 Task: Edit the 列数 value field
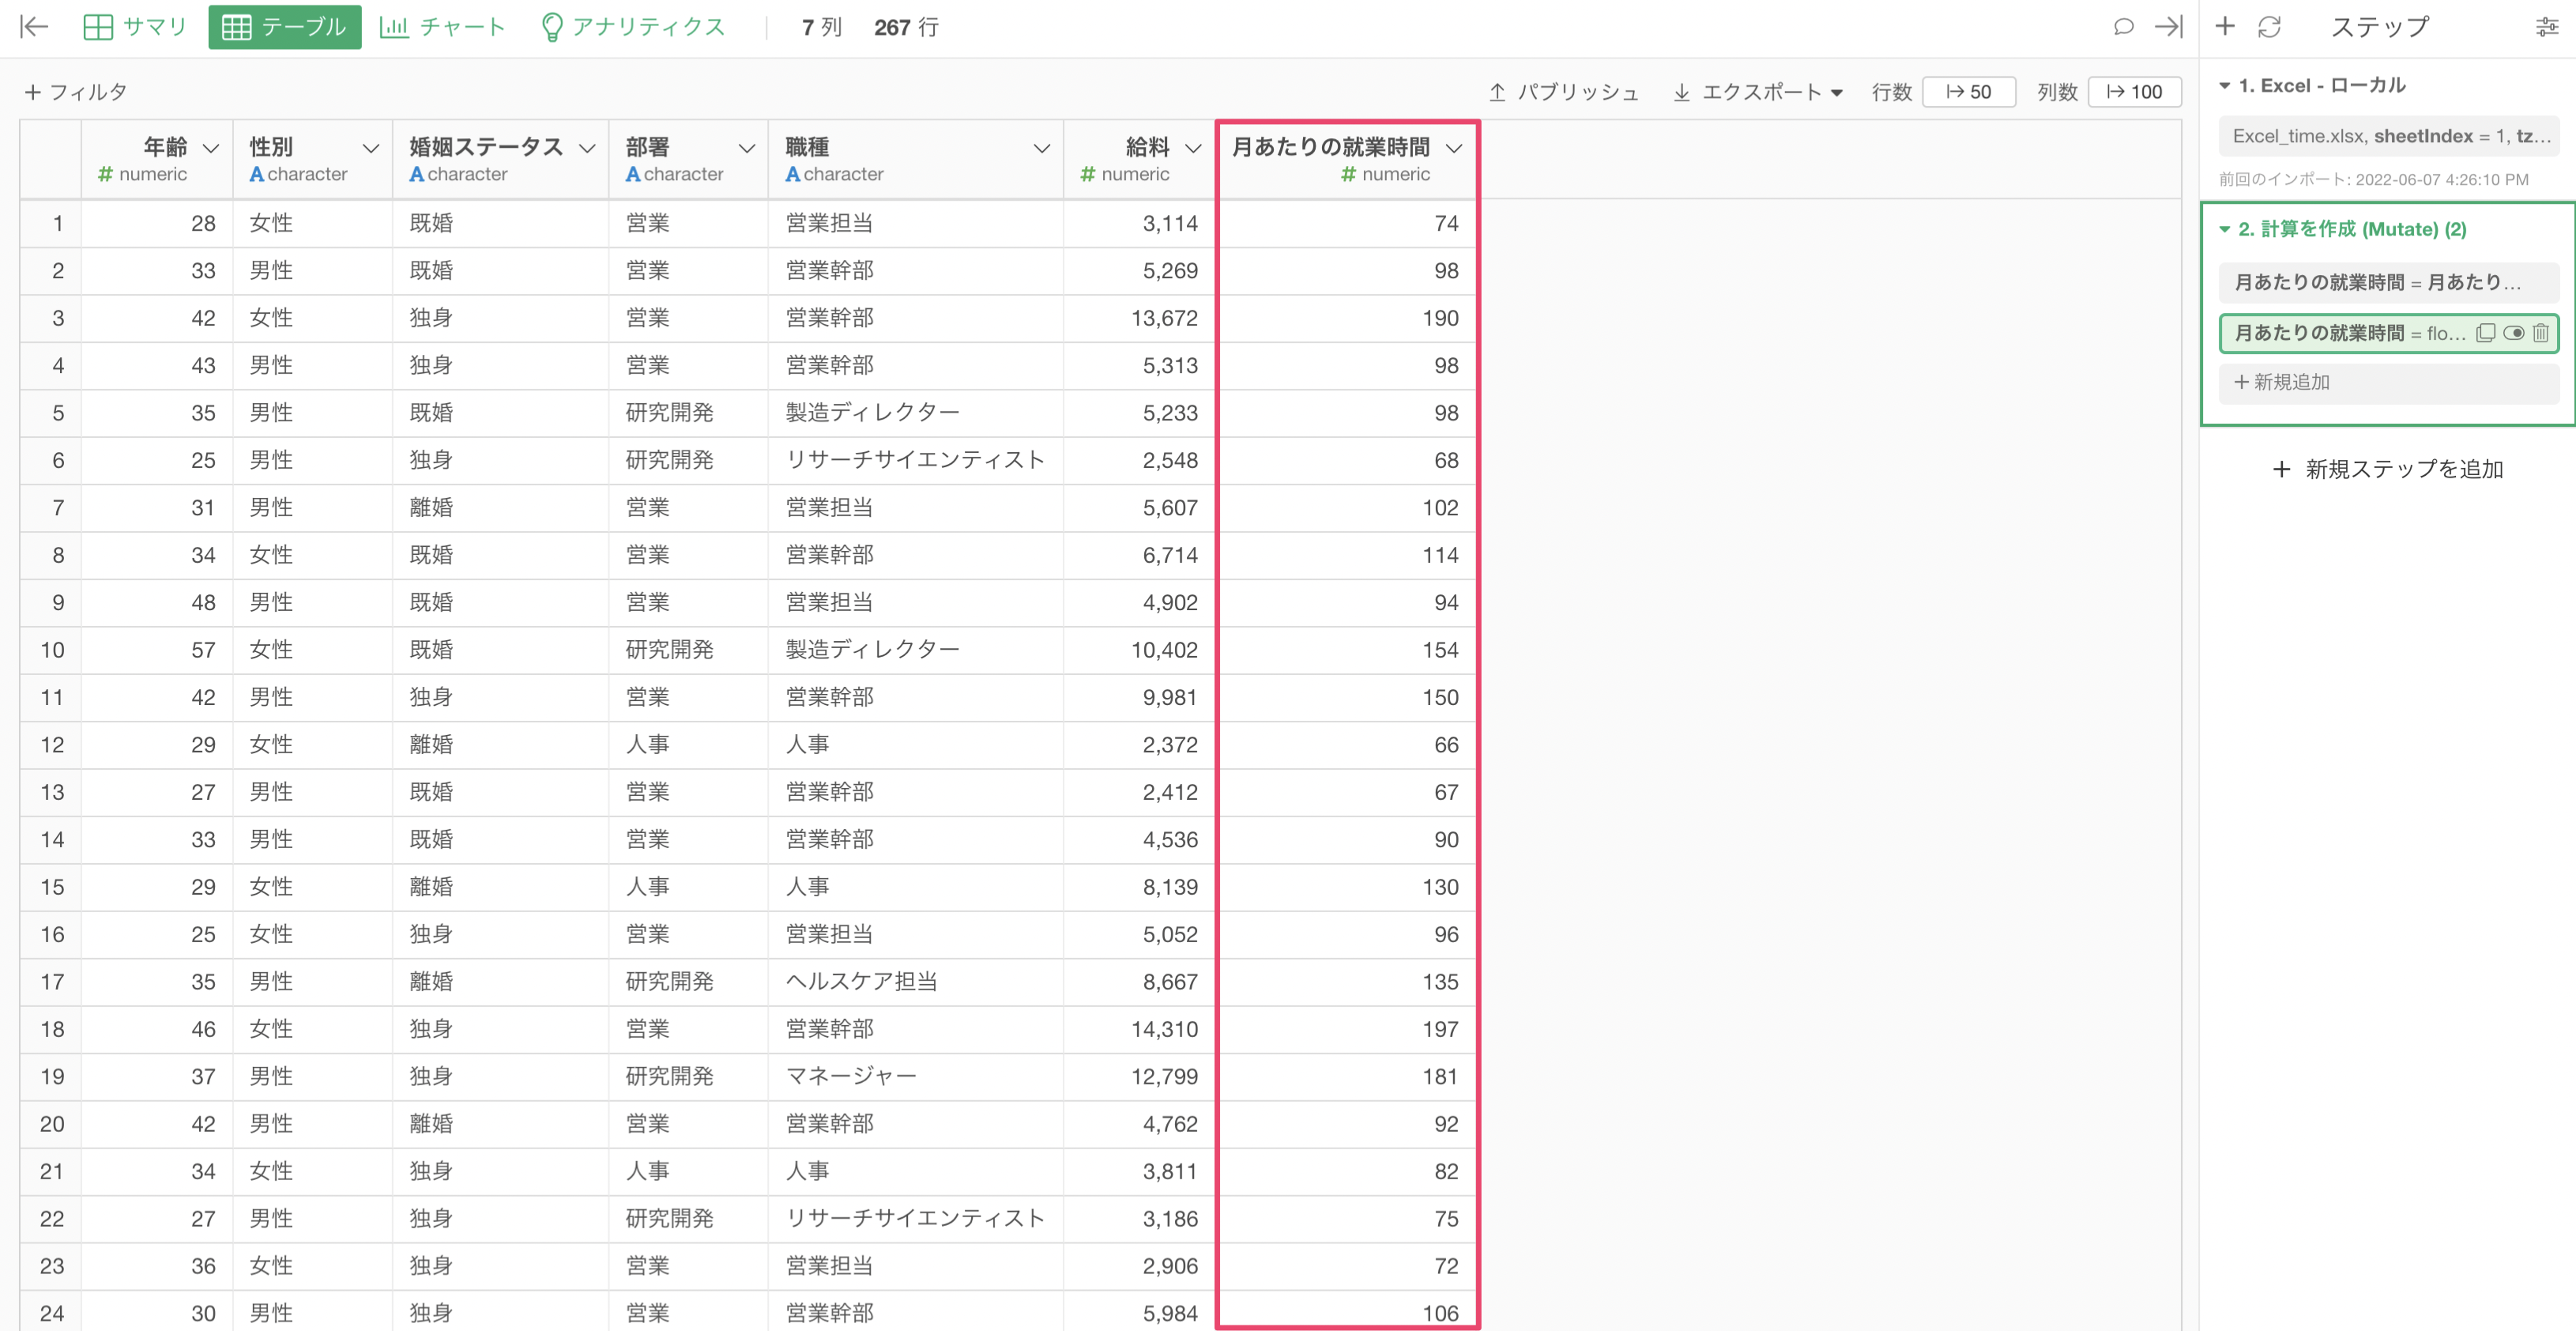coord(2134,92)
